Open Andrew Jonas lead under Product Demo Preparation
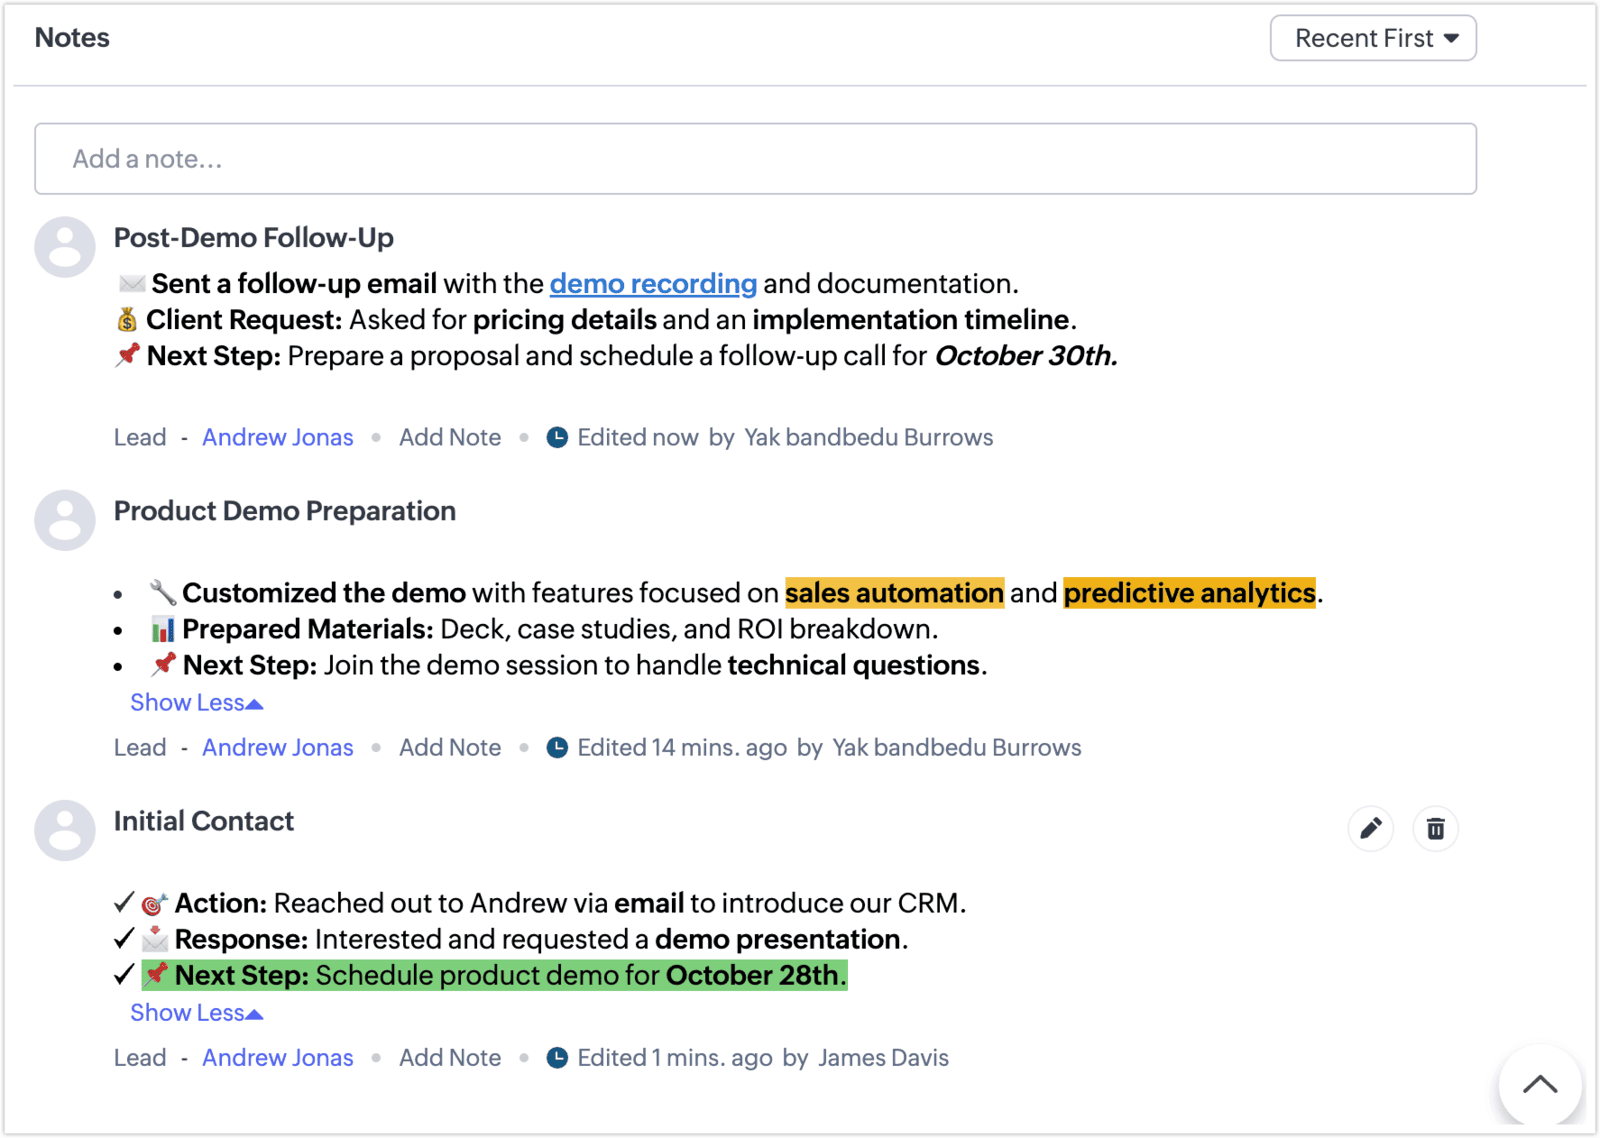This screenshot has width=1600, height=1138. point(277,748)
